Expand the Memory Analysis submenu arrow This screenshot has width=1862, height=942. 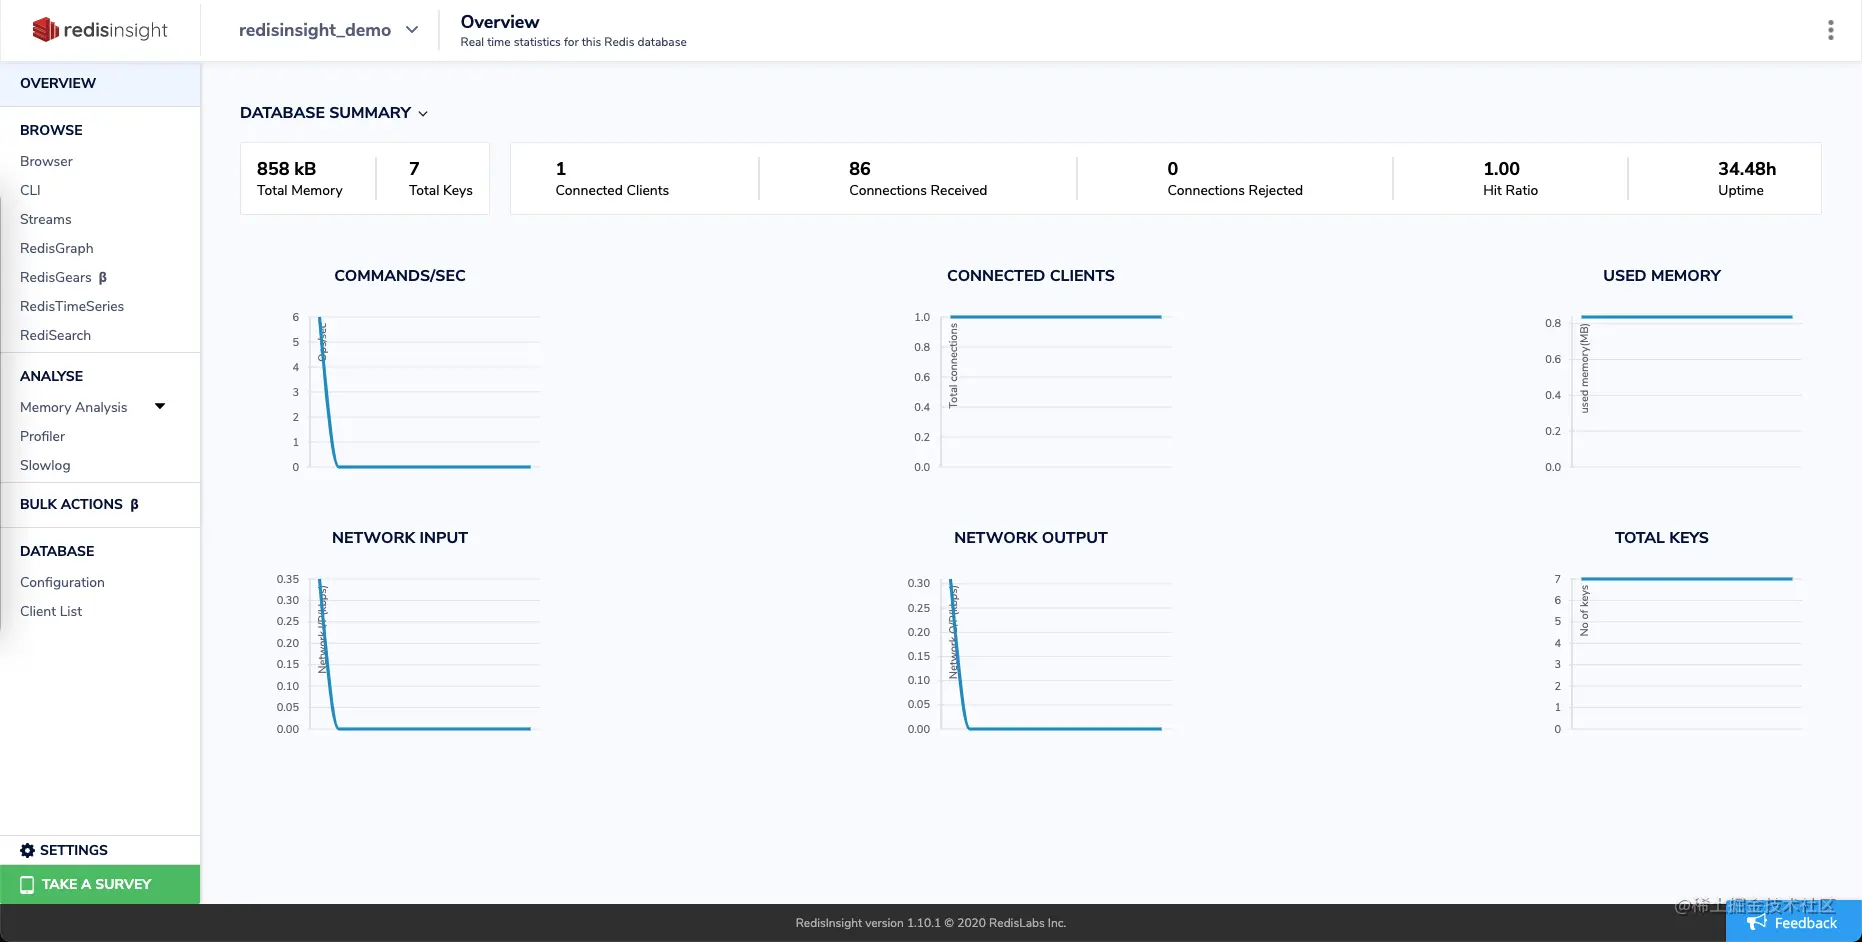click(160, 406)
